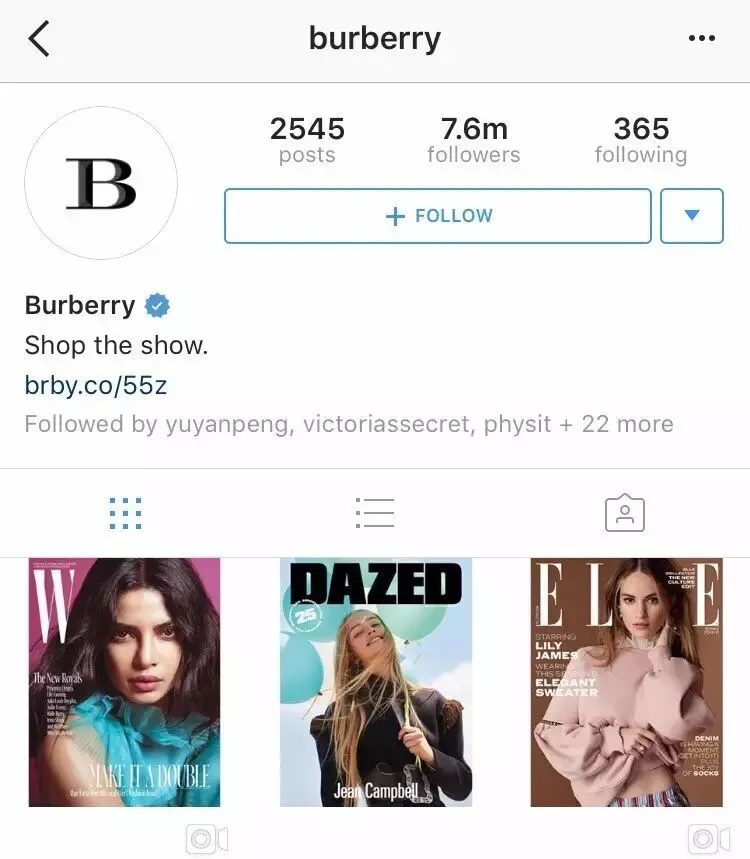The height and width of the screenshot is (859, 750).
Task: Open the three-dot options menu
Action: point(702,38)
